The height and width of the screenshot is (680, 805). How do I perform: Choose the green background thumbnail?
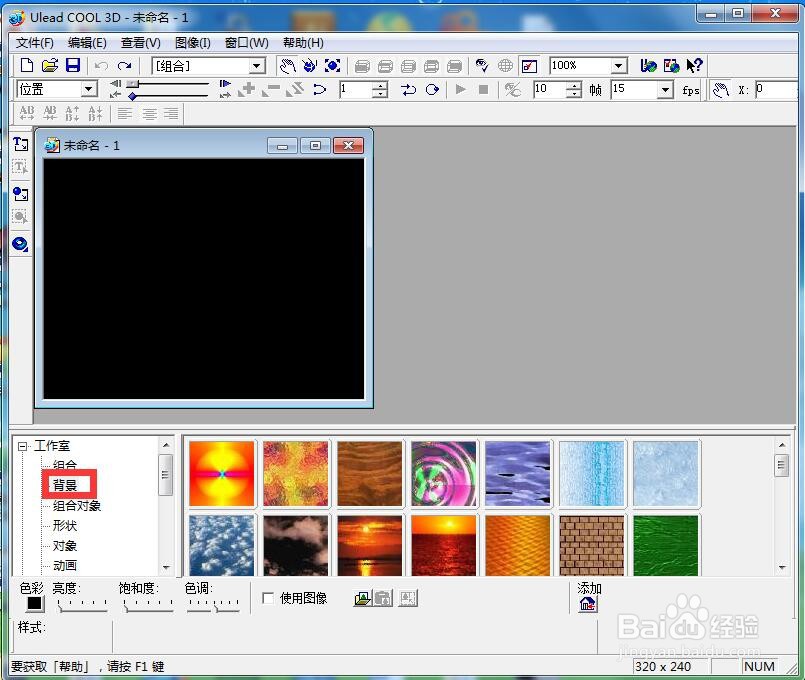pyautogui.click(x=665, y=546)
